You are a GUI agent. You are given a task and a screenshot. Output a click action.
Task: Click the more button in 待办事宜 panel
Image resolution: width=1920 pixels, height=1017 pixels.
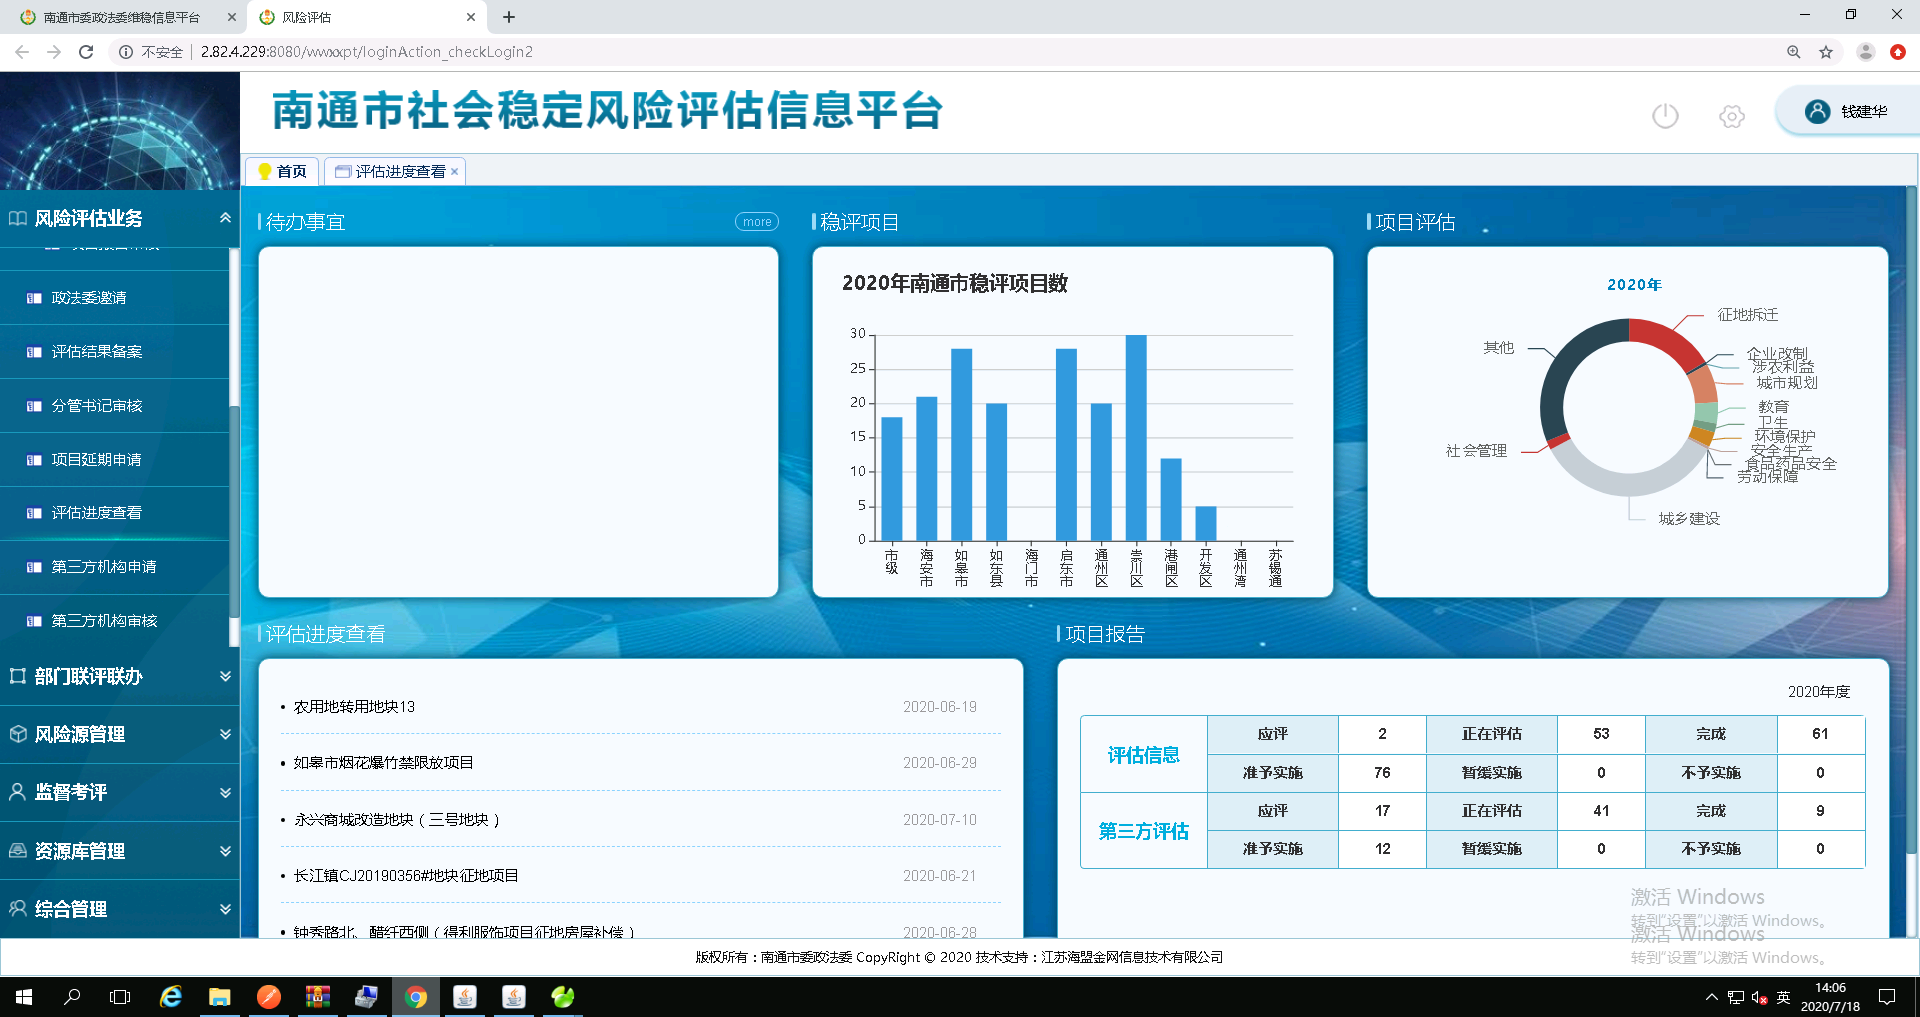pyautogui.click(x=756, y=221)
